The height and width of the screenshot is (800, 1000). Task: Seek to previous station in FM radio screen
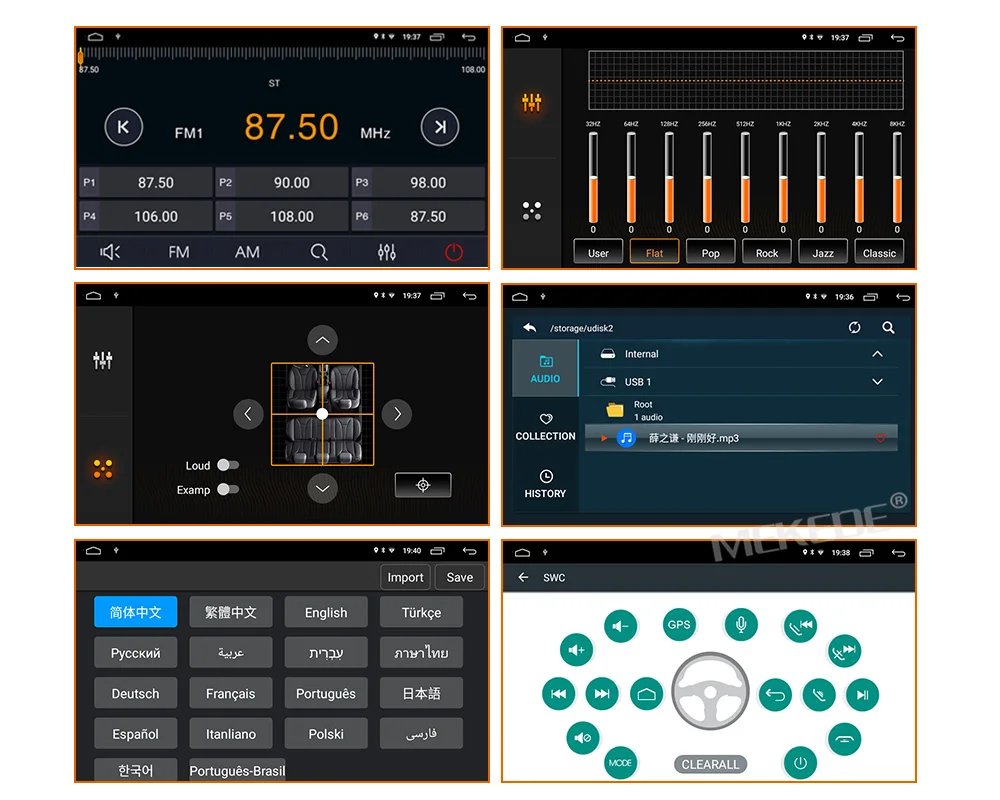click(124, 127)
